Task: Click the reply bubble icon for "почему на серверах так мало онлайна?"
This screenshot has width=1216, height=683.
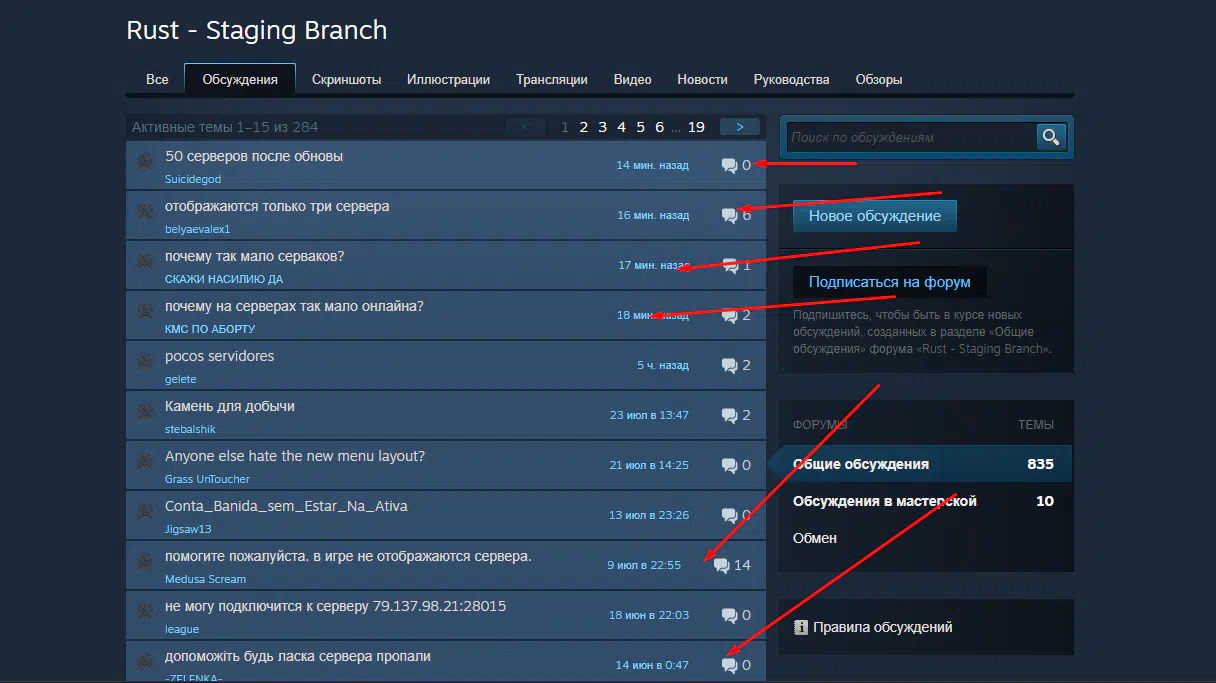Action: pyautogui.click(x=729, y=316)
